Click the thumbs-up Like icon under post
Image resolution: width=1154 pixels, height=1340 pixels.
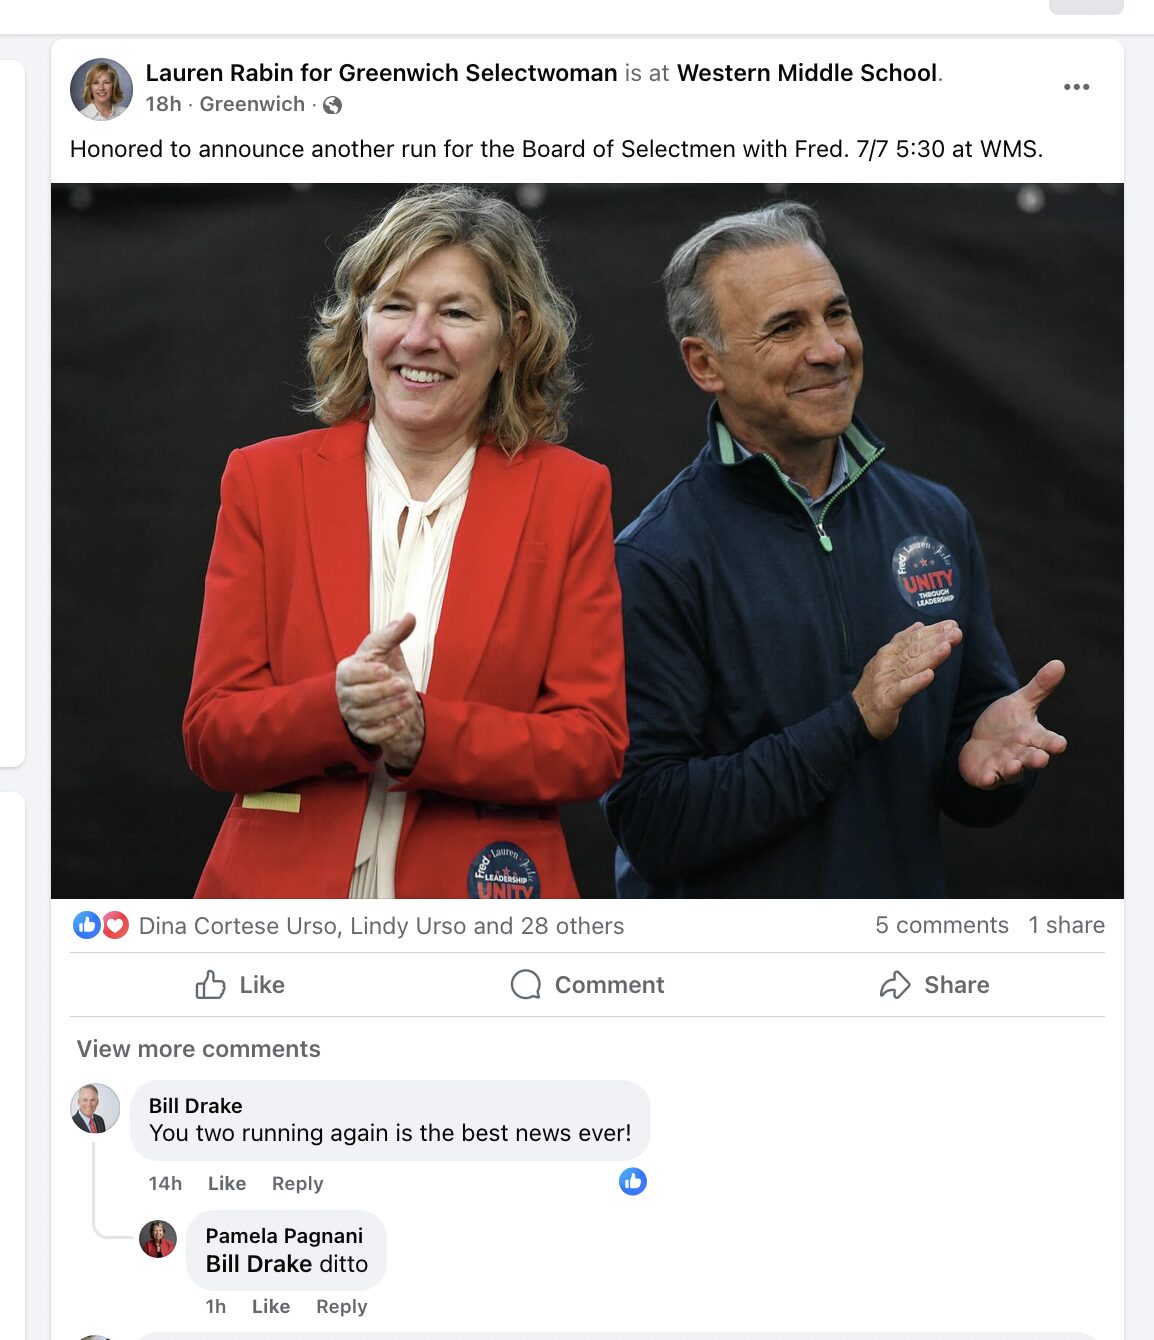pos(210,985)
